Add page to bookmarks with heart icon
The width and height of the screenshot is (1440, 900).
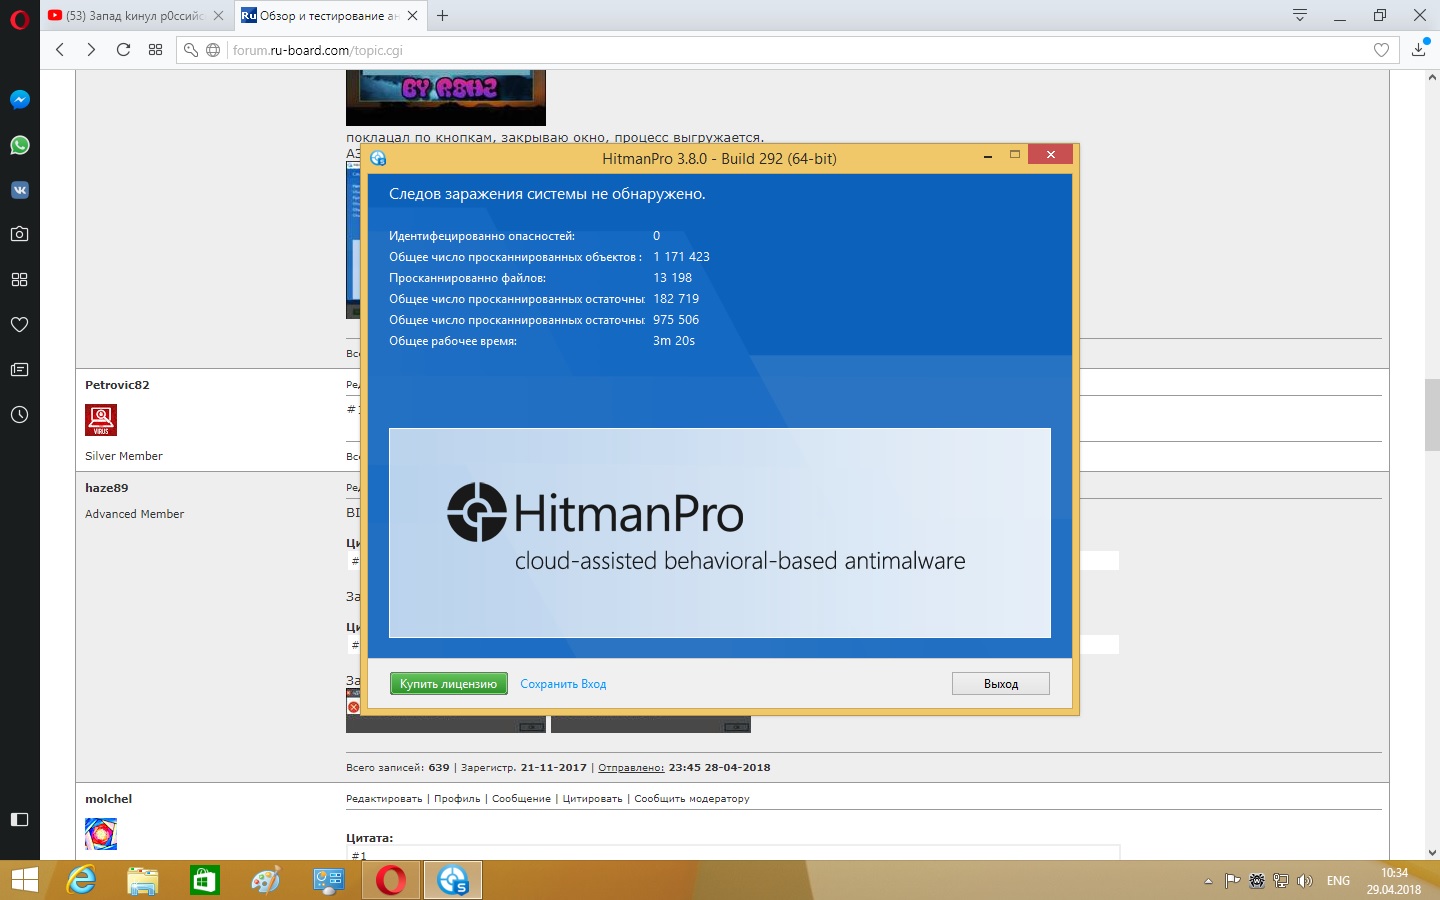point(1381,50)
